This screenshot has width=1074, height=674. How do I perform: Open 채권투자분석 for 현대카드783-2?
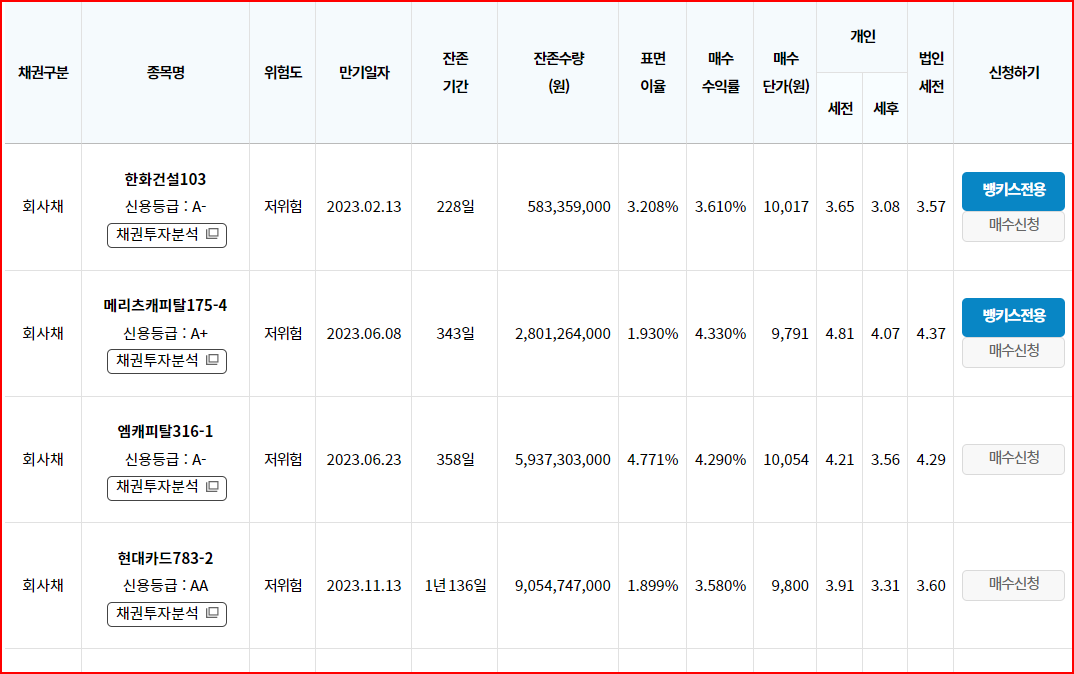[166, 614]
